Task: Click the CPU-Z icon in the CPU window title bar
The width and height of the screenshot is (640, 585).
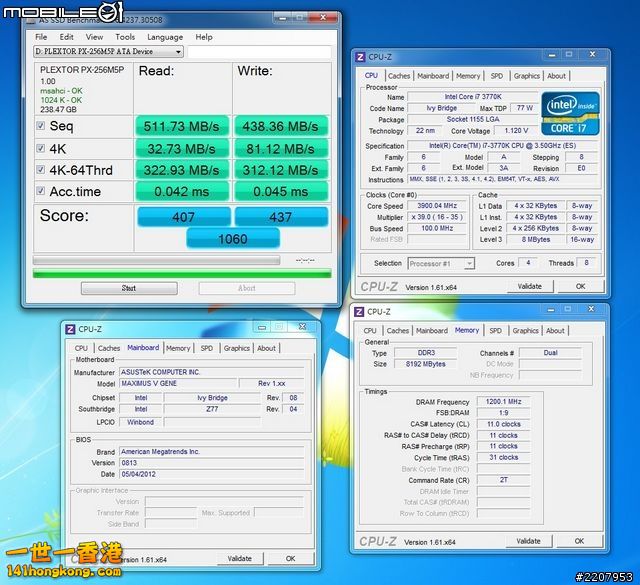Action: [x=361, y=58]
